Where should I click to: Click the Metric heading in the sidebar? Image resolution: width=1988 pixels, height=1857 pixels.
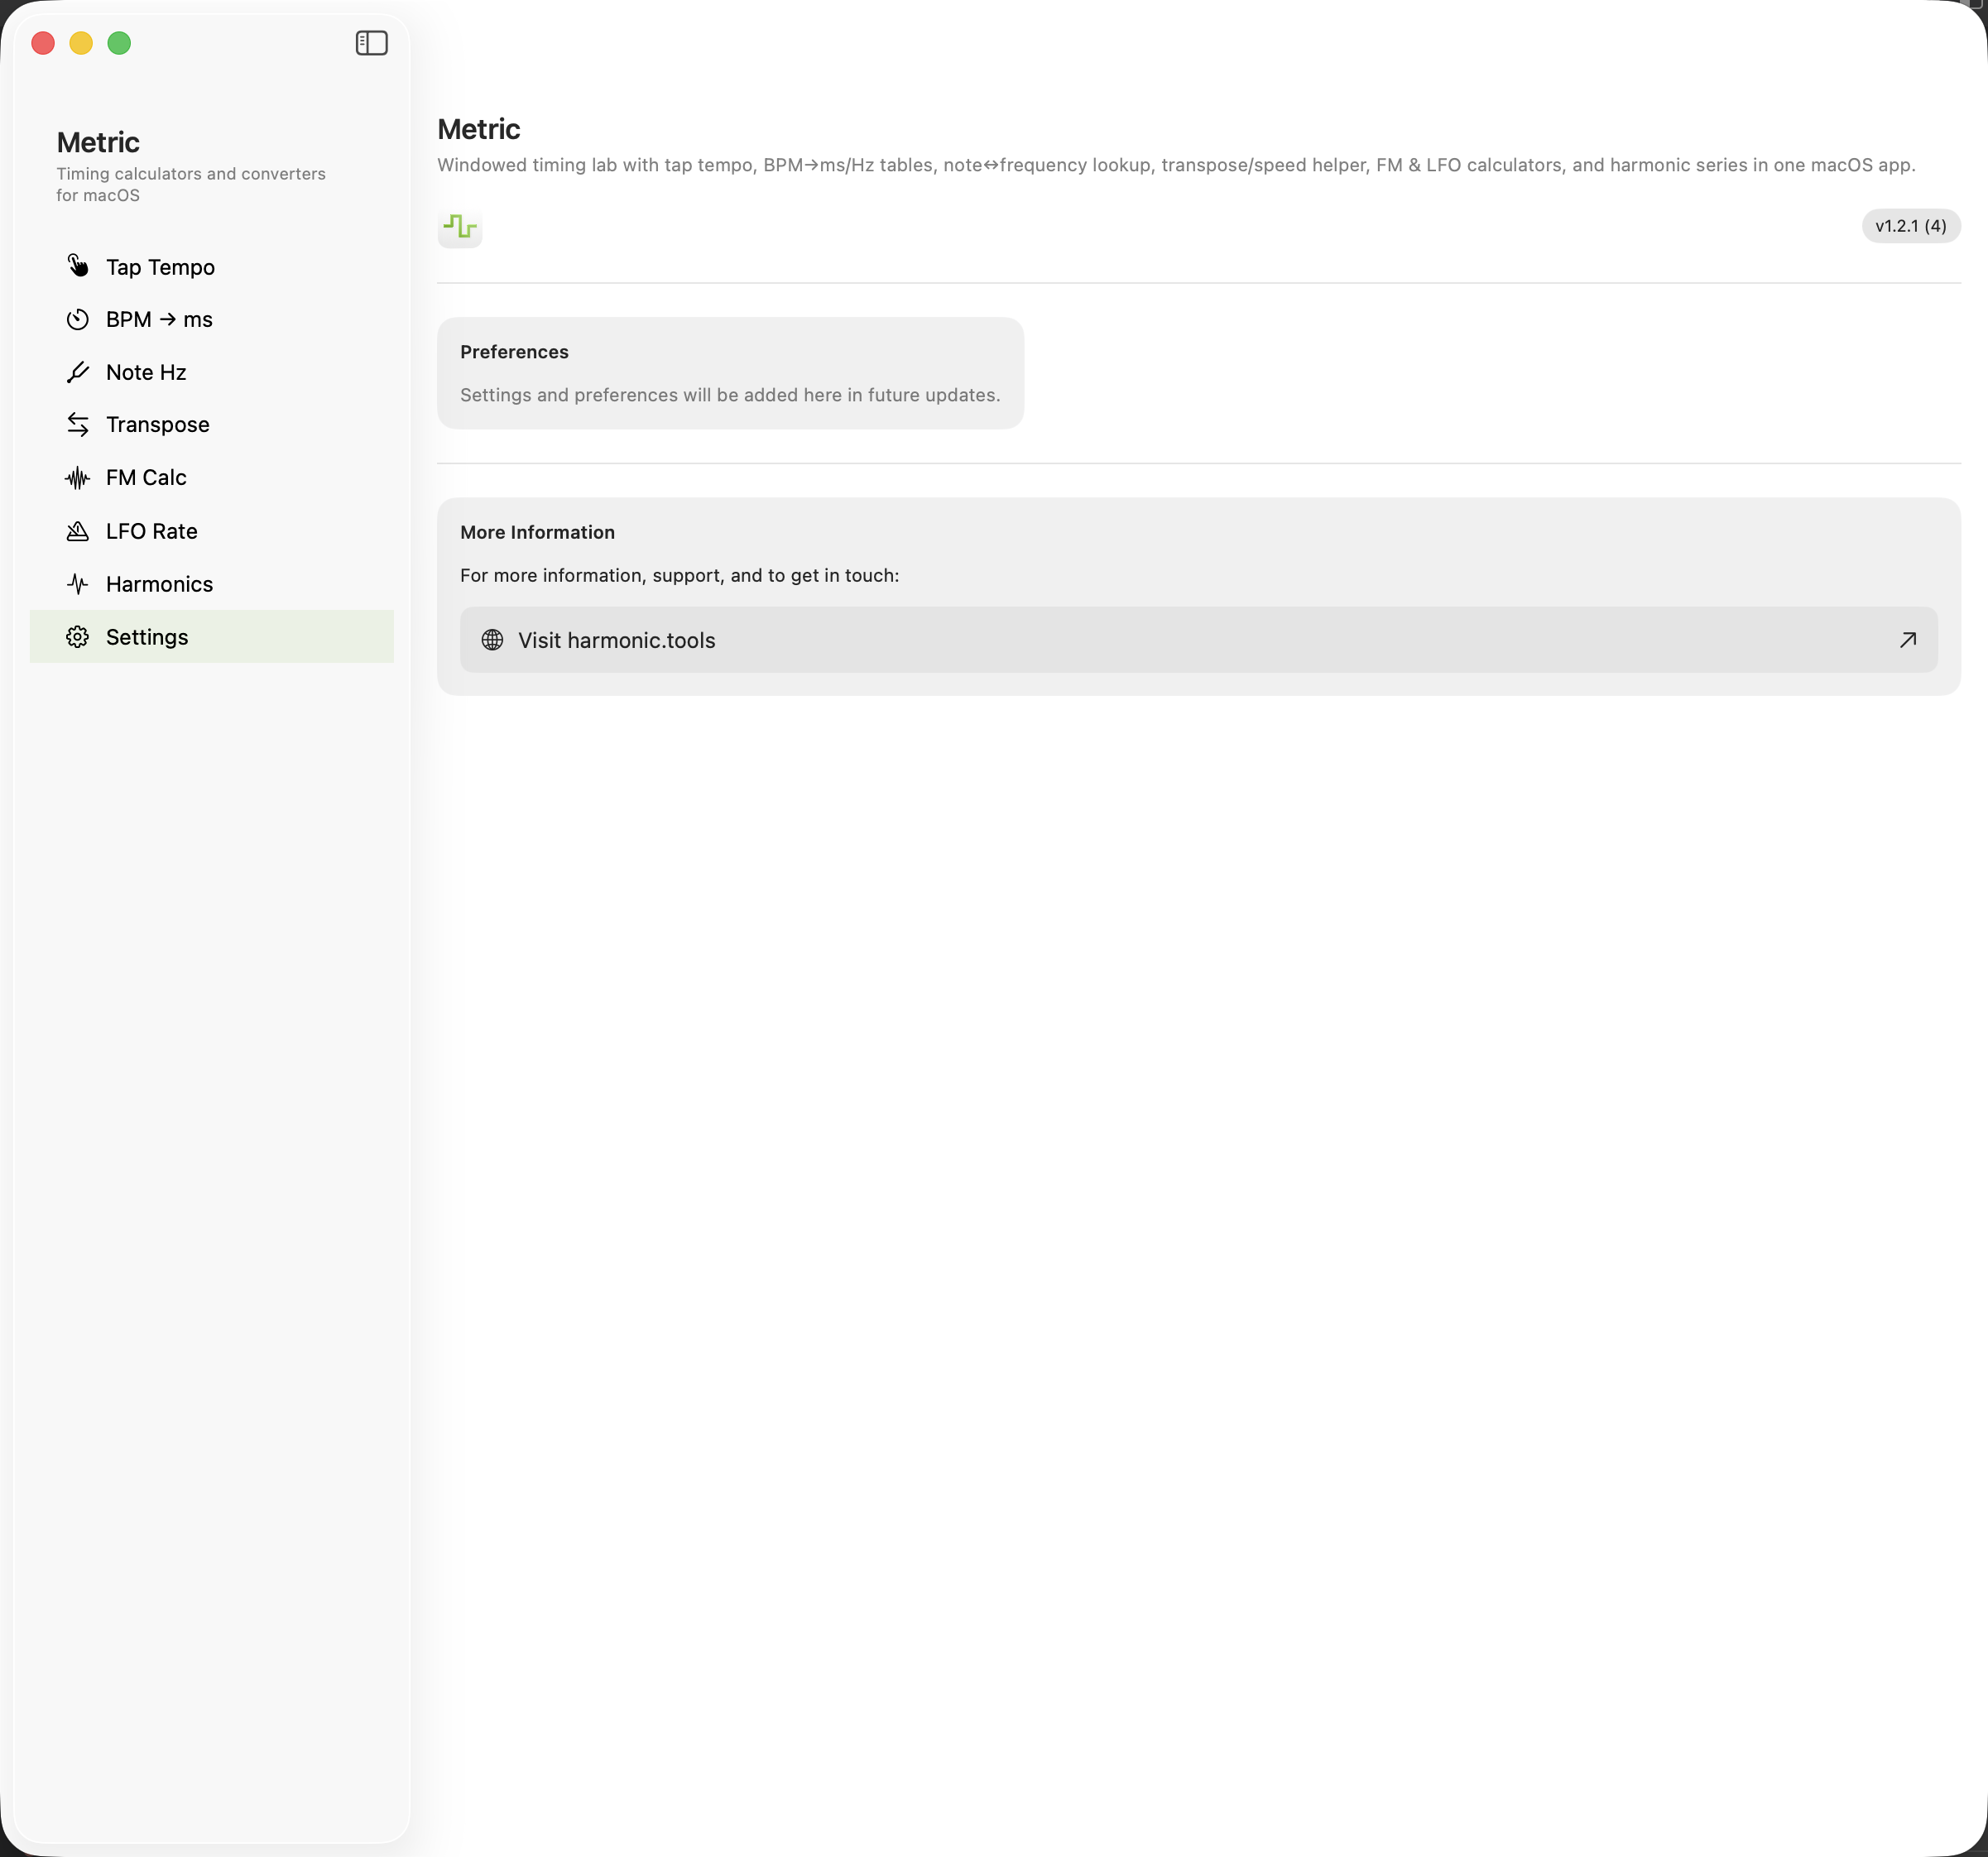click(97, 142)
